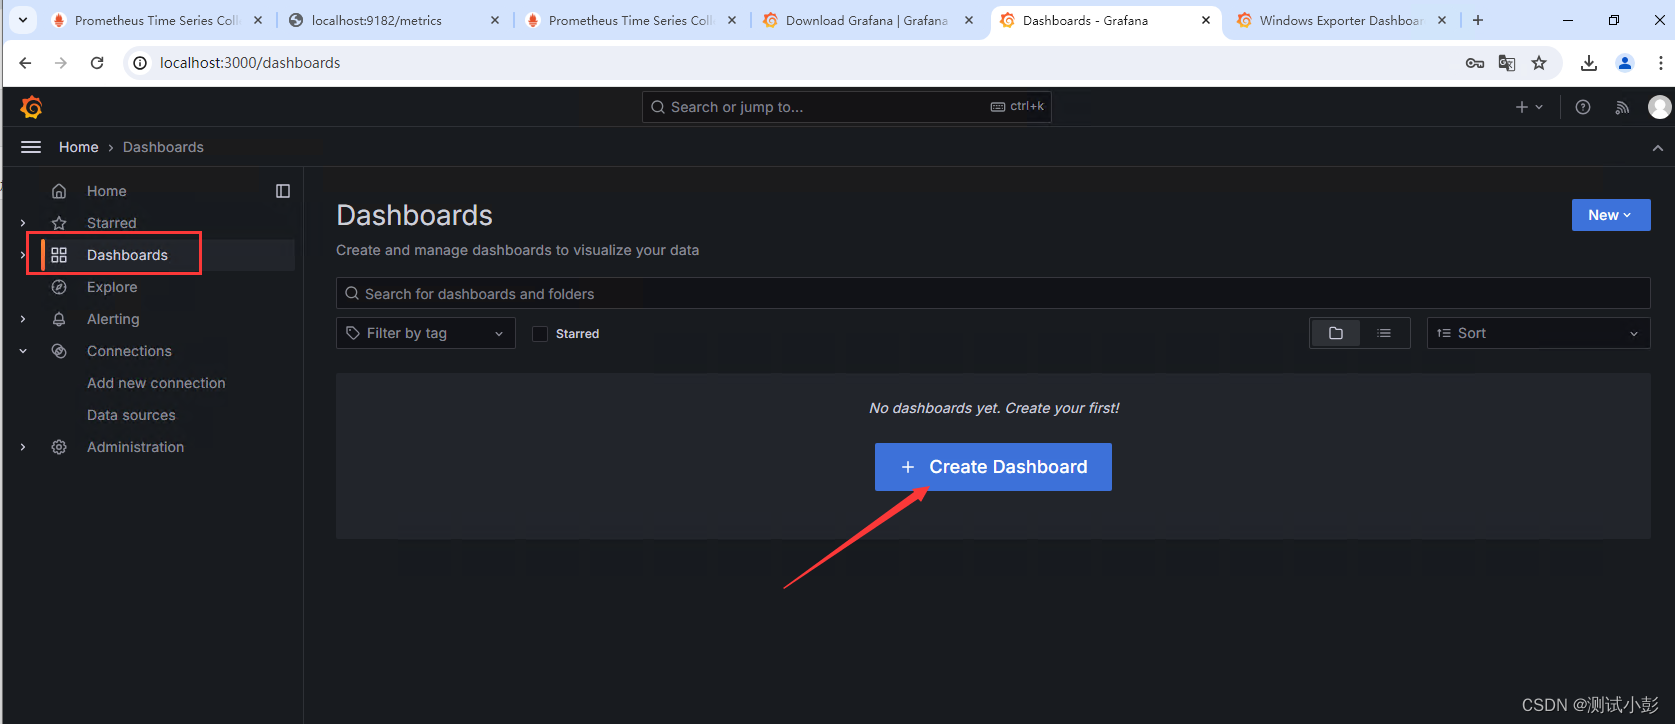This screenshot has width=1675, height=724.
Task: Click the browser forward arrow
Action: pyautogui.click(x=61, y=63)
